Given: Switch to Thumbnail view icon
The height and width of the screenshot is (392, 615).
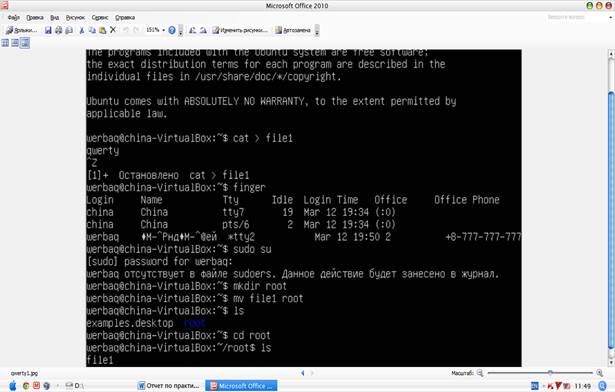Looking at the screenshot, I should pos(5,43).
